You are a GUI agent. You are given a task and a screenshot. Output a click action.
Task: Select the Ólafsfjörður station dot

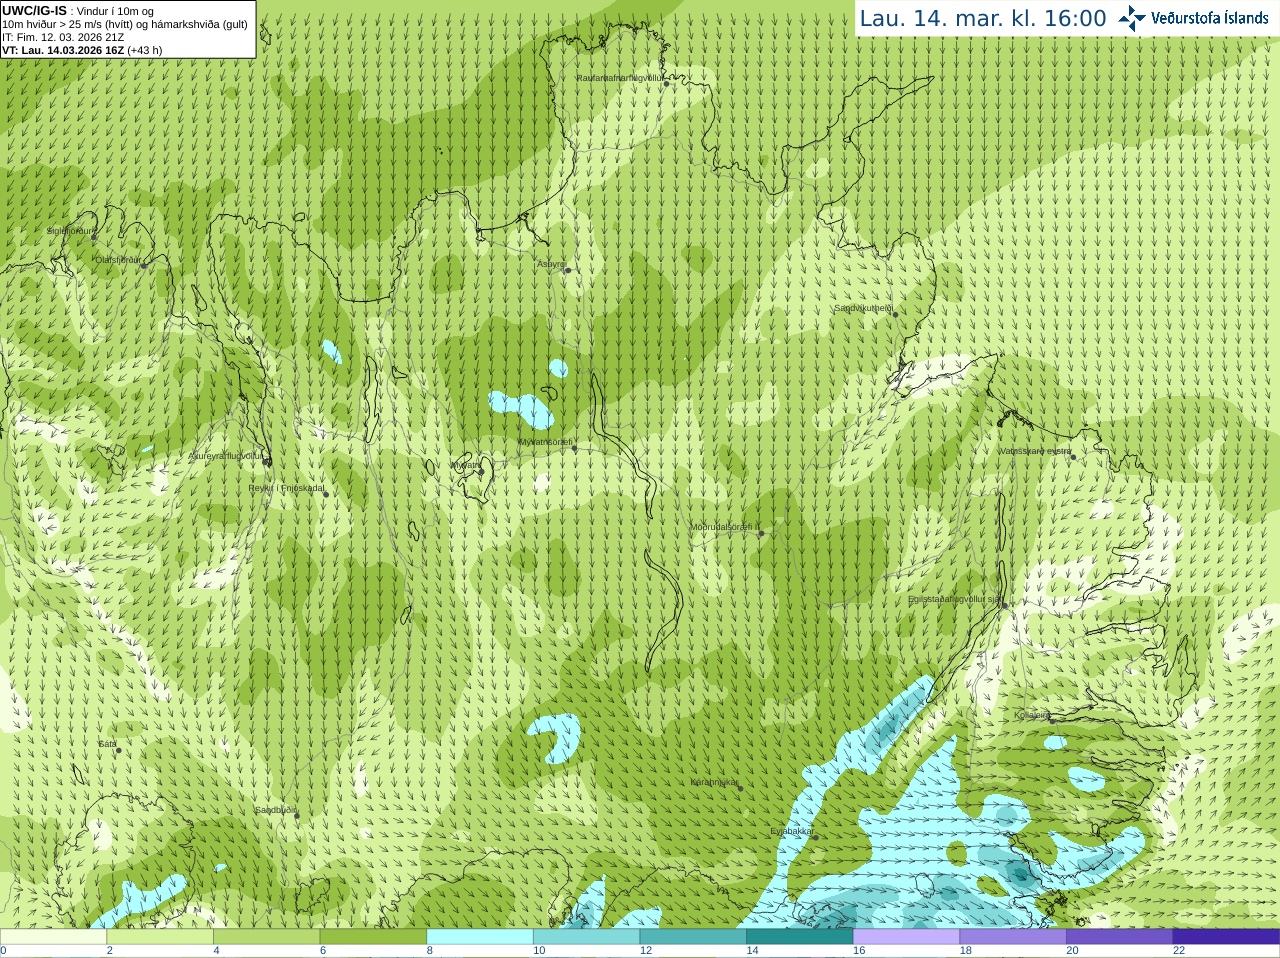pyautogui.click(x=143, y=266)
